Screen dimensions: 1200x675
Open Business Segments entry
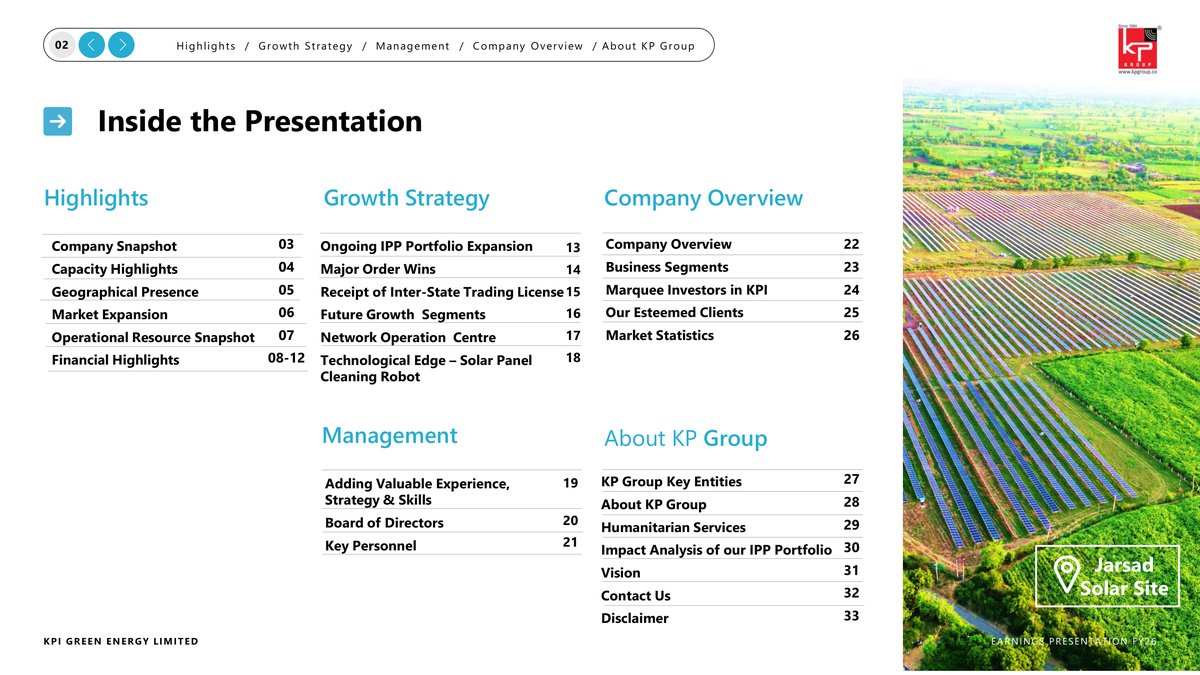(667, 267)
